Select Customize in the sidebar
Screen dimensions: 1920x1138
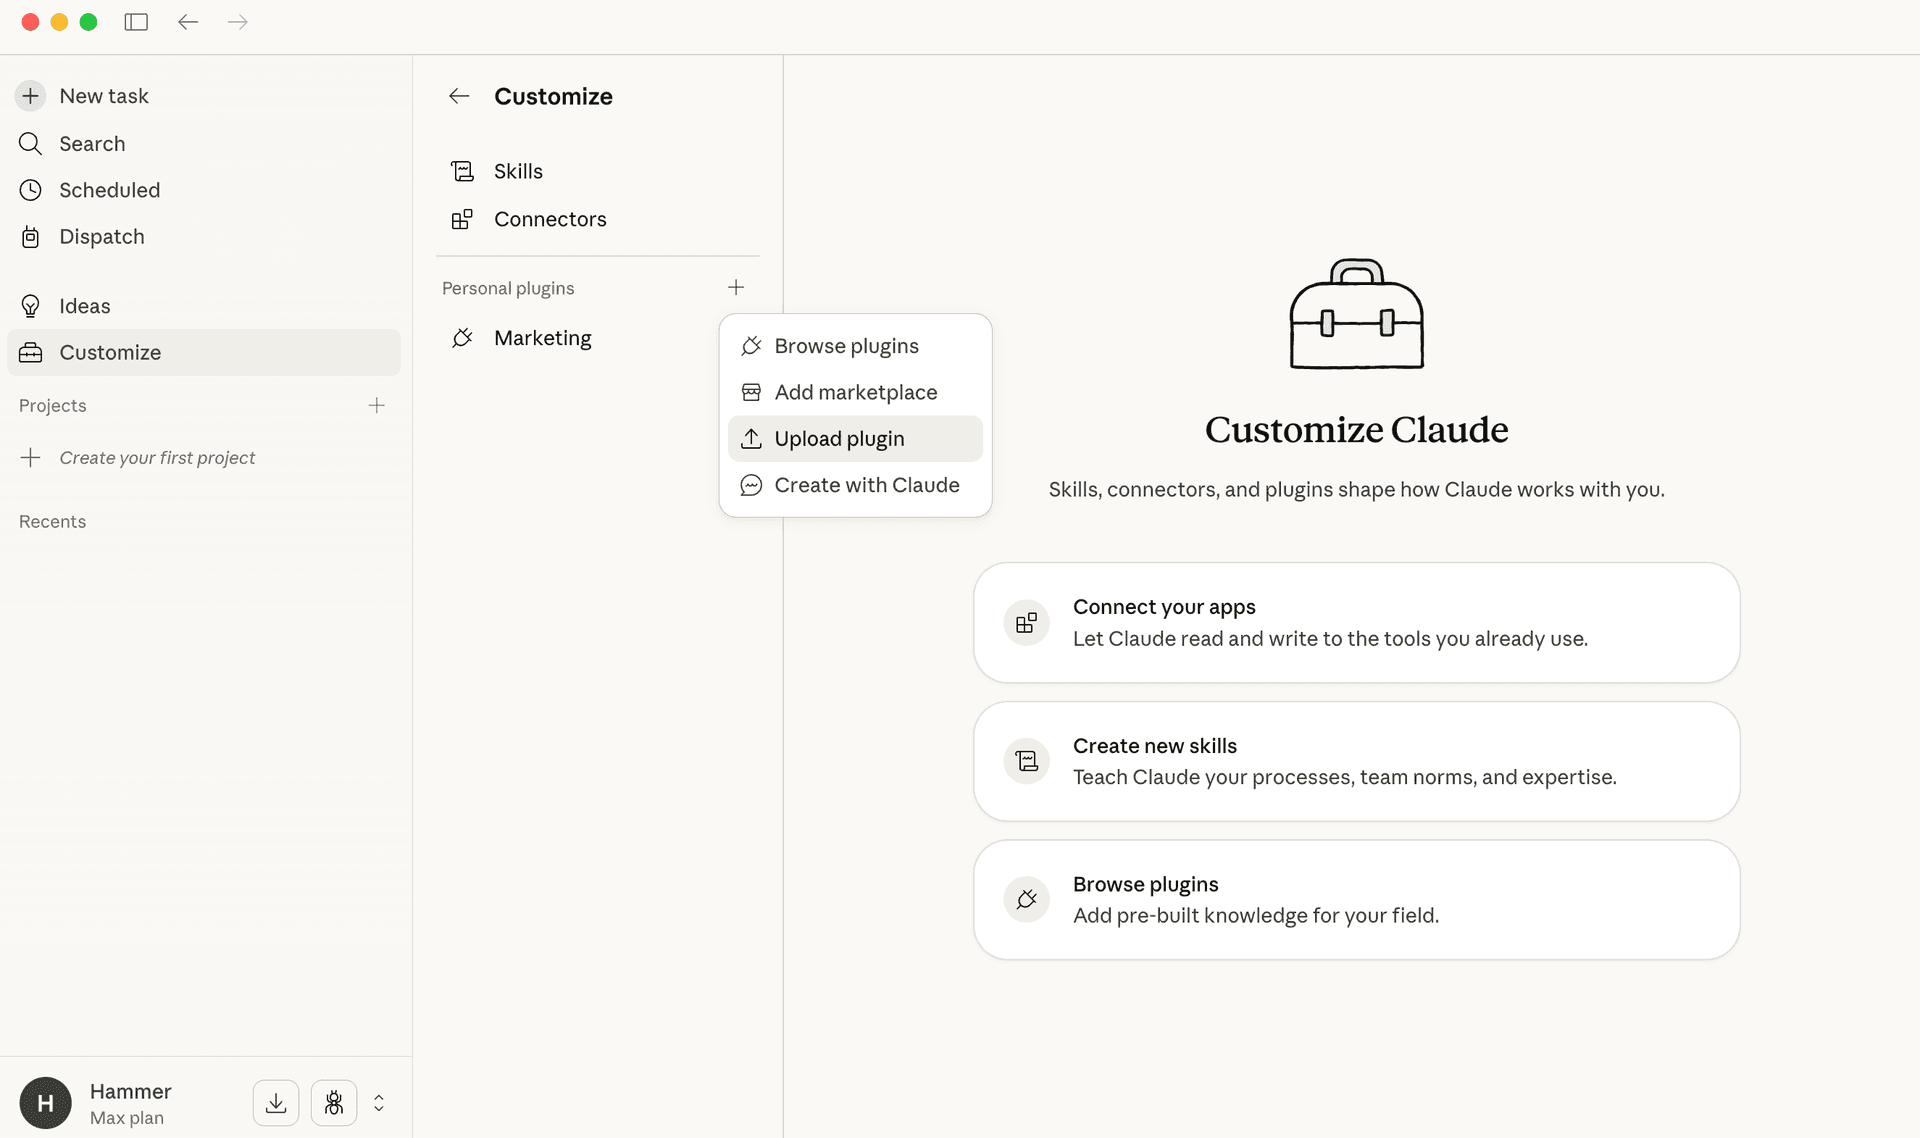pos(204,352)
